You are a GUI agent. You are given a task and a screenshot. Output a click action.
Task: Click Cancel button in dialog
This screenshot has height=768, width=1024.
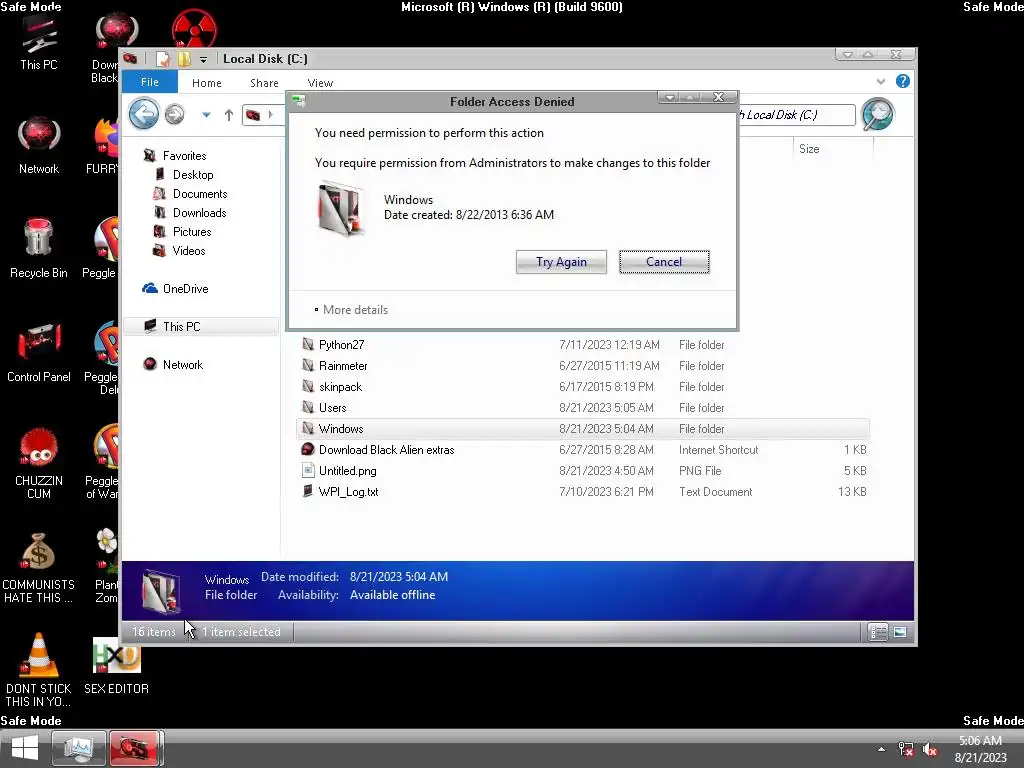[664, 262]
